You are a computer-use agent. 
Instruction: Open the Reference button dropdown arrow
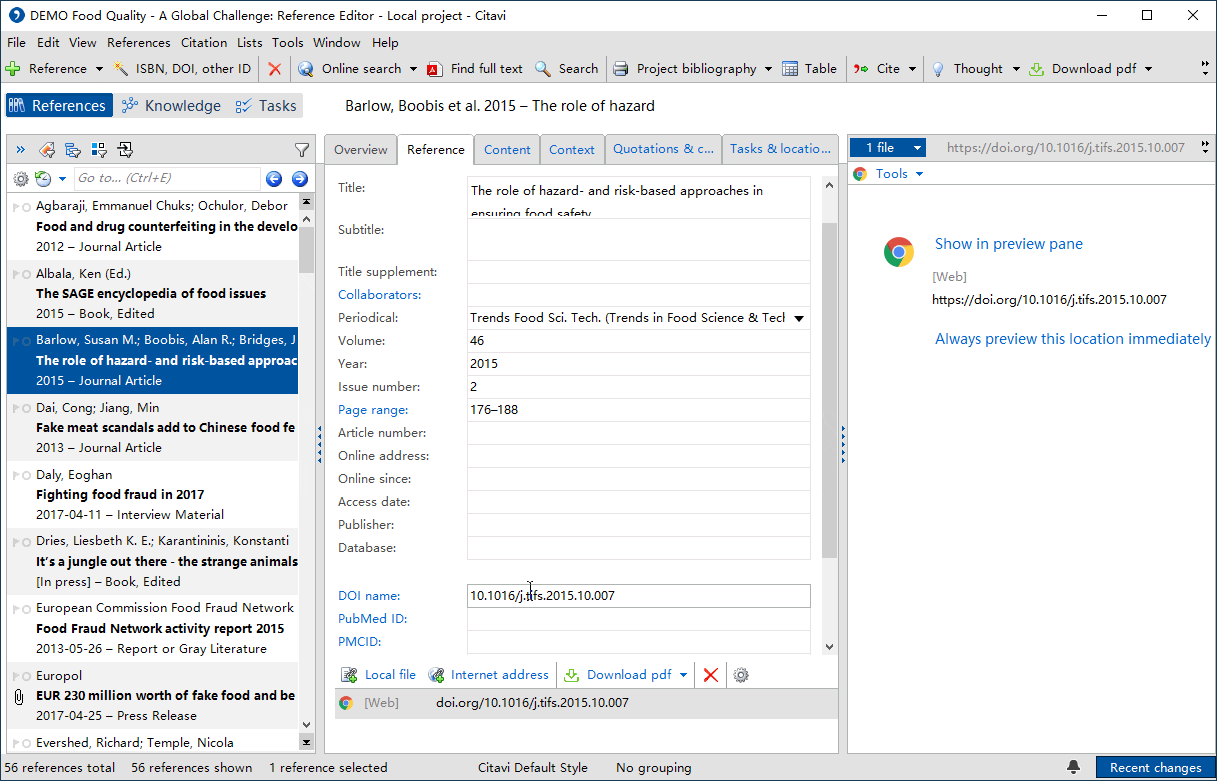pyautogui.click(x=99, y=69)
